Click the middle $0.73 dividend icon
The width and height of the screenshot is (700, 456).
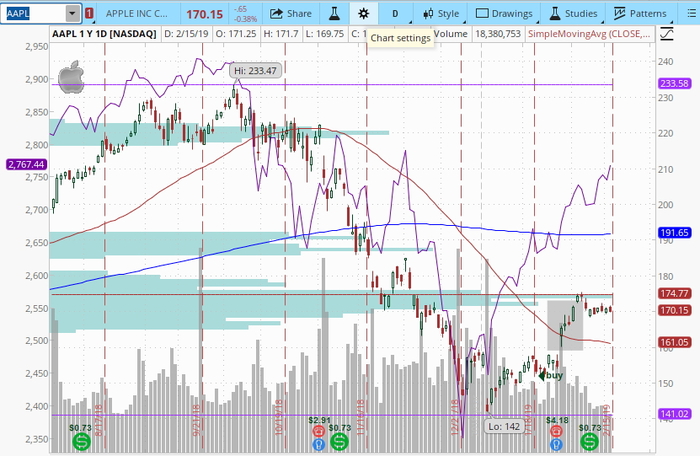(x=339, y=442)
